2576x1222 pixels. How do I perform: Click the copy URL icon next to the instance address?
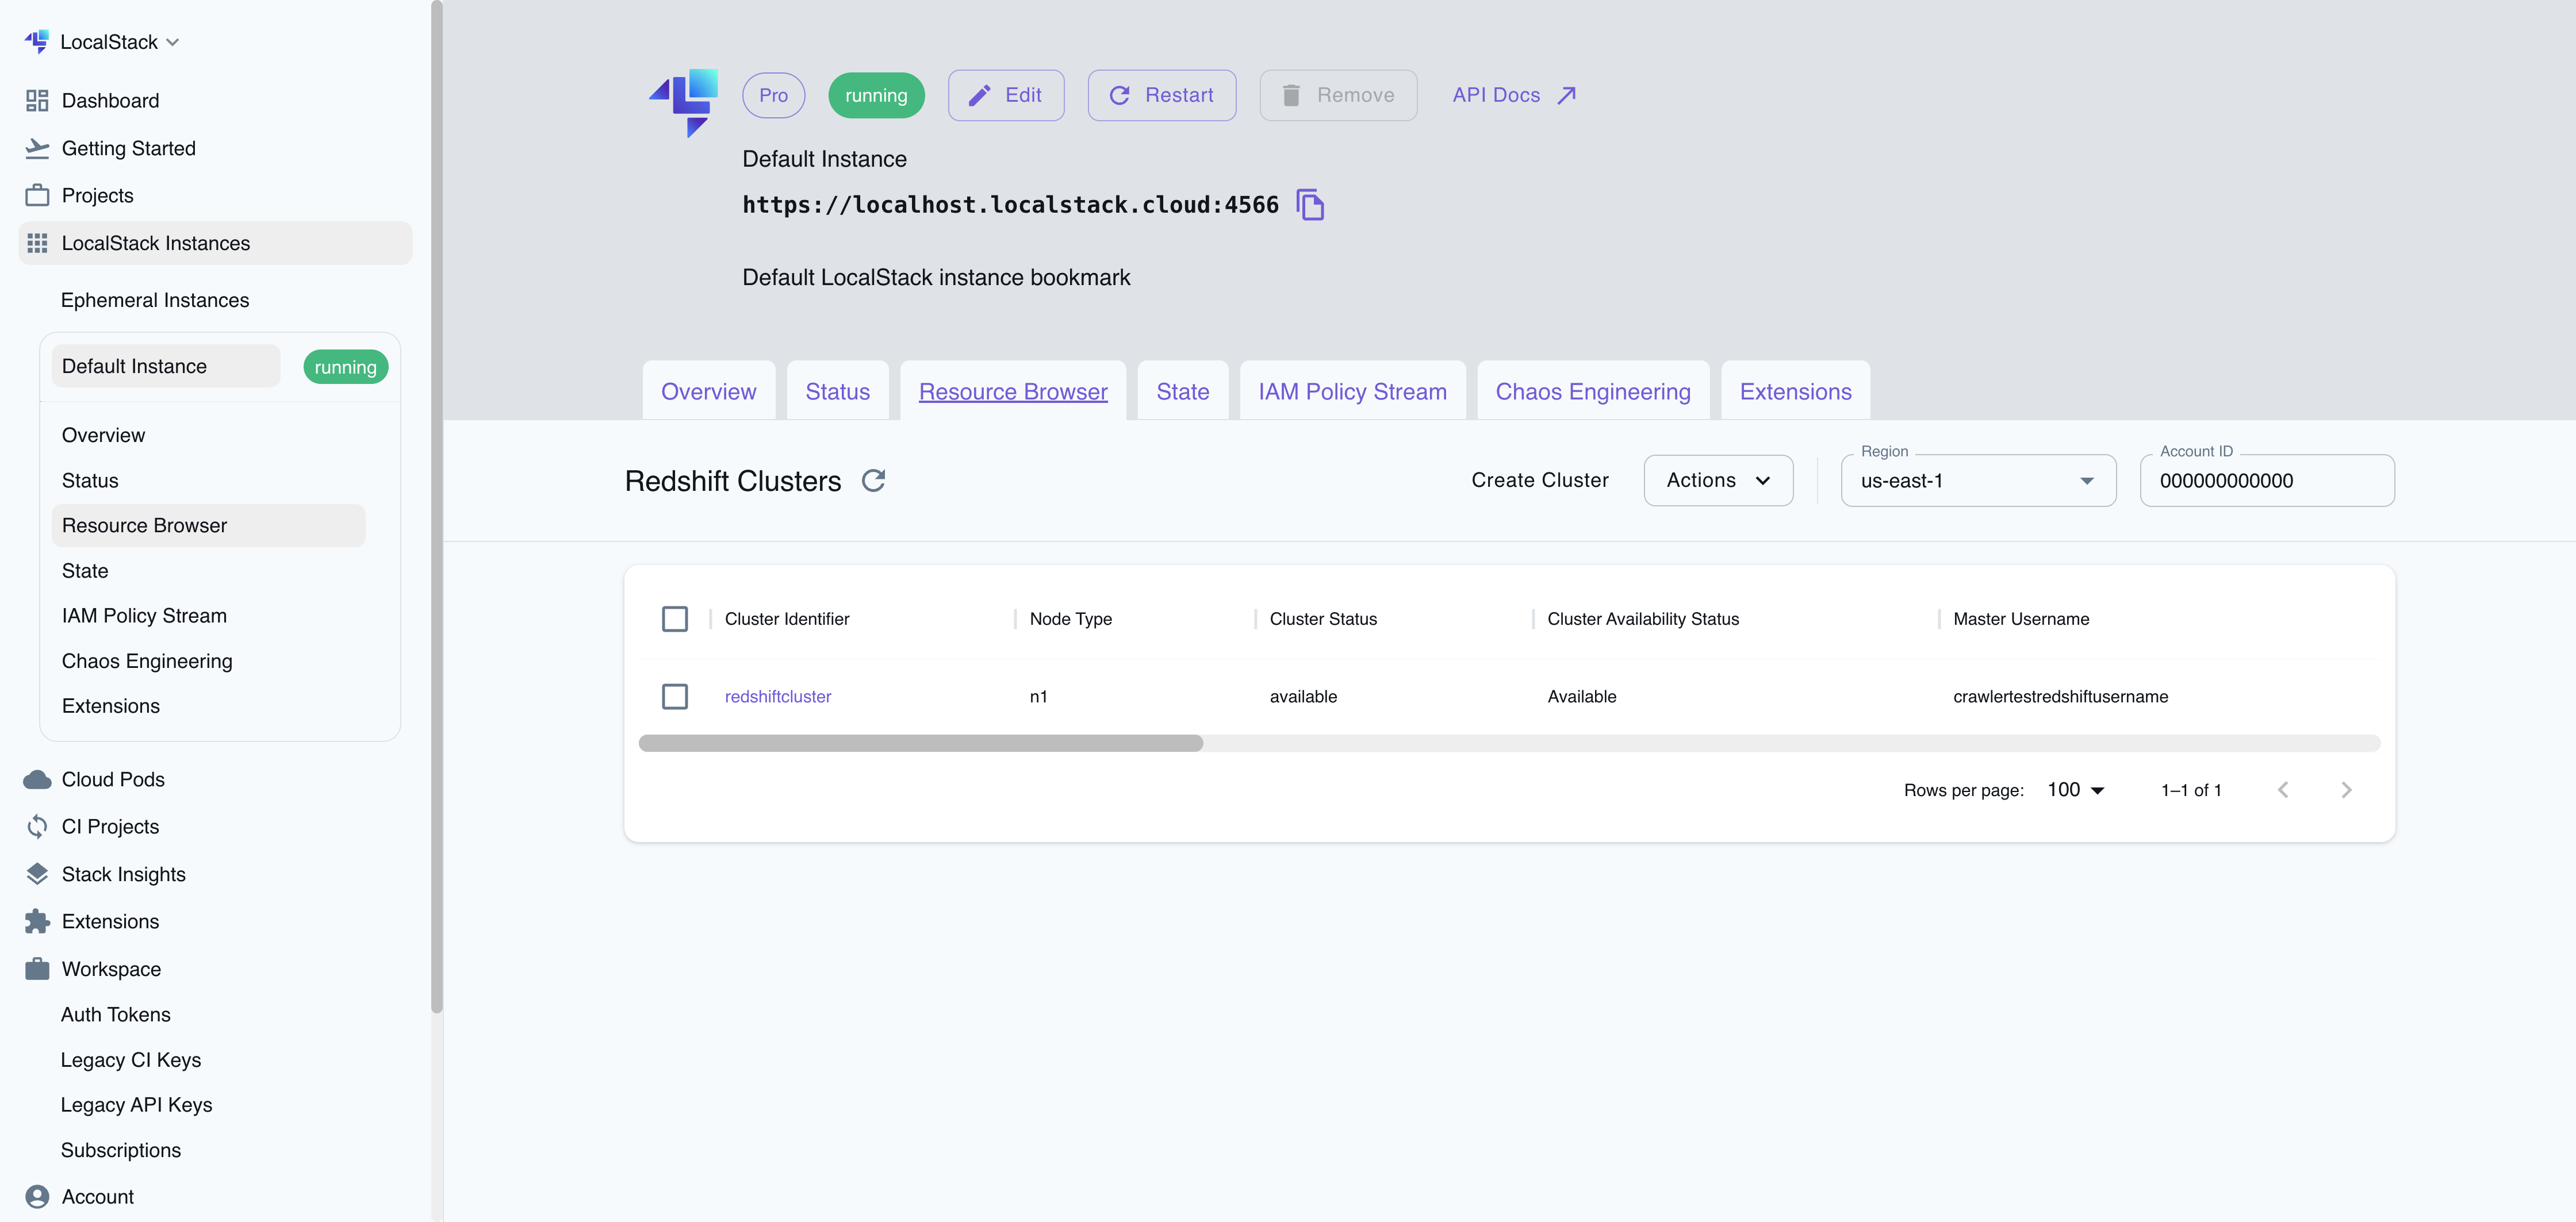tap(1311, 204)
